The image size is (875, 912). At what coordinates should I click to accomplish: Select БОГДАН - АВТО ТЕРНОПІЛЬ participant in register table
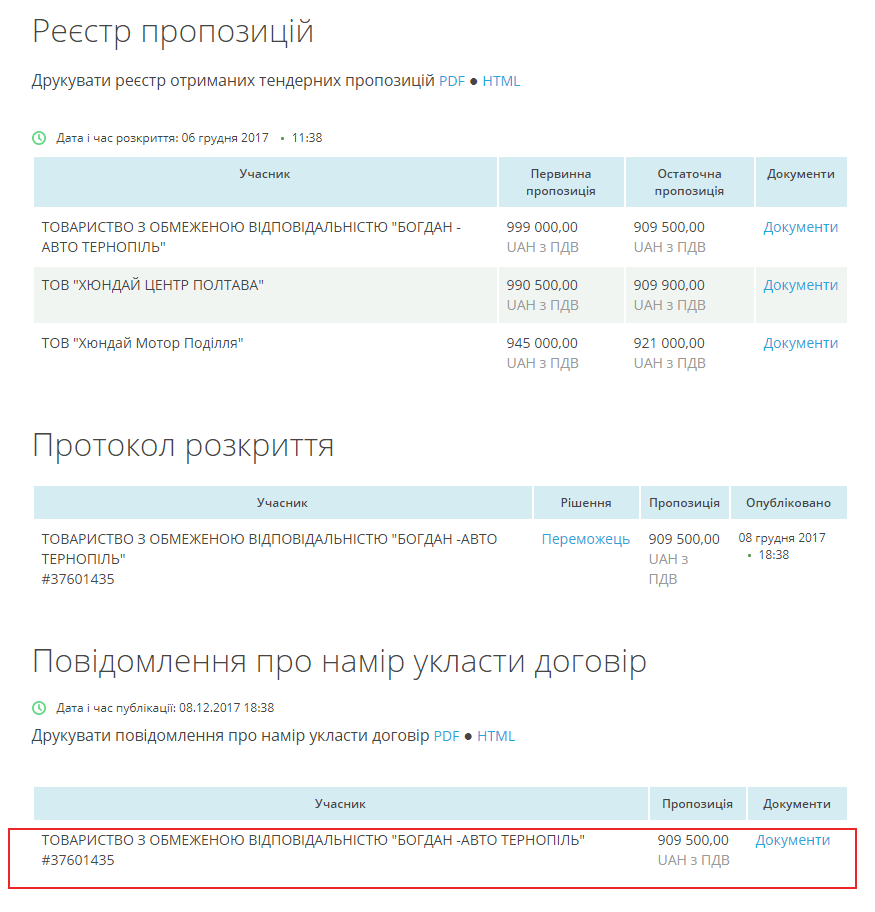pos(251,237)
